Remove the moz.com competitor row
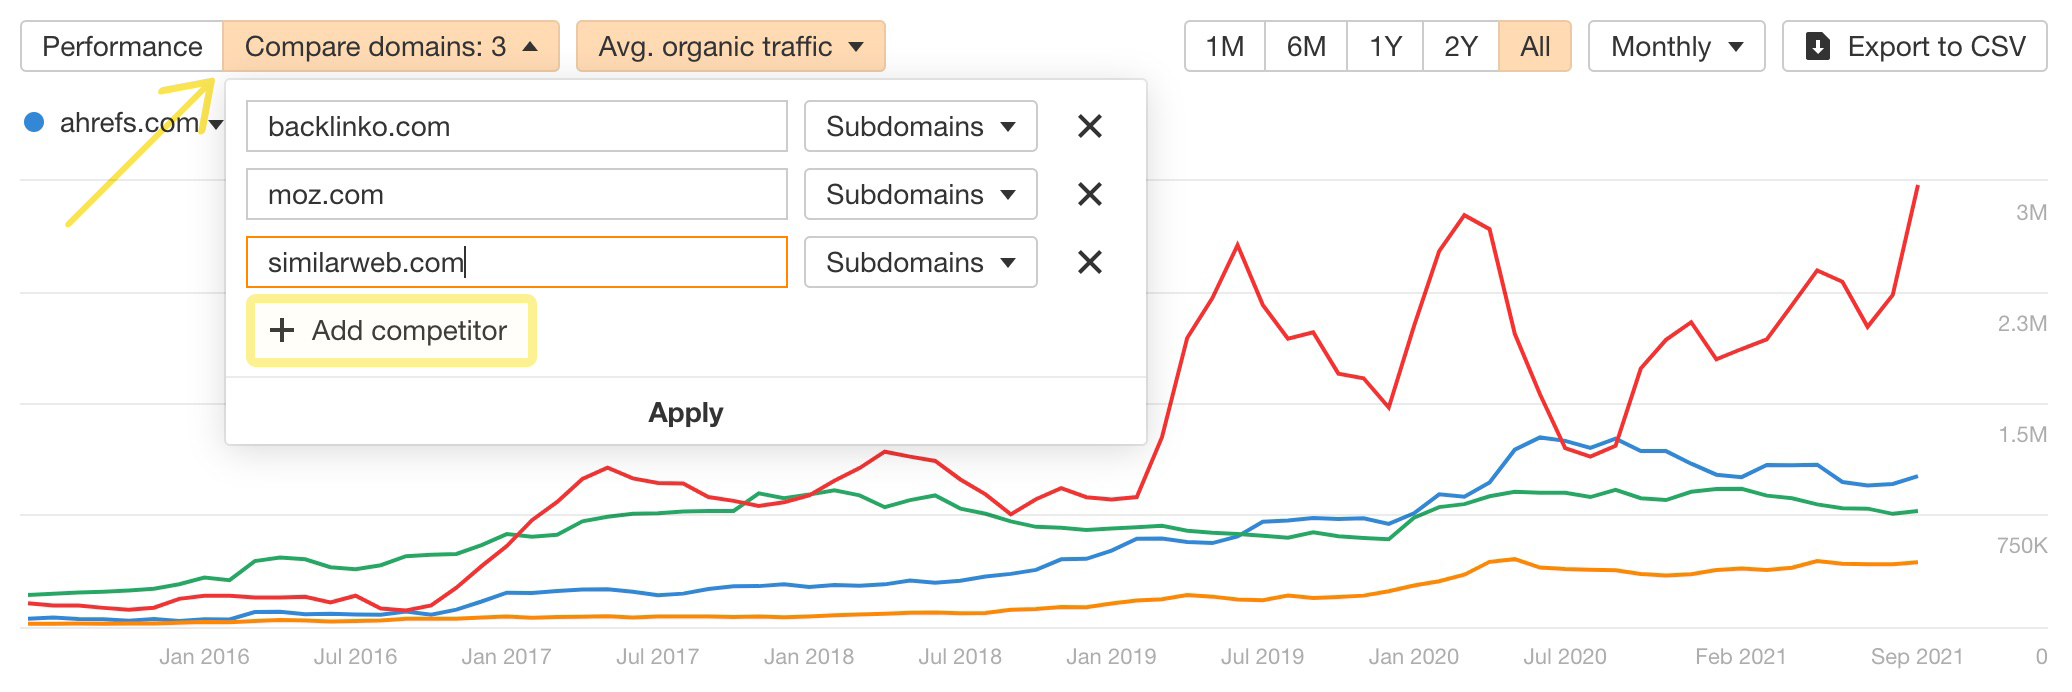The image size is (2072, 692). point(1089,194)
